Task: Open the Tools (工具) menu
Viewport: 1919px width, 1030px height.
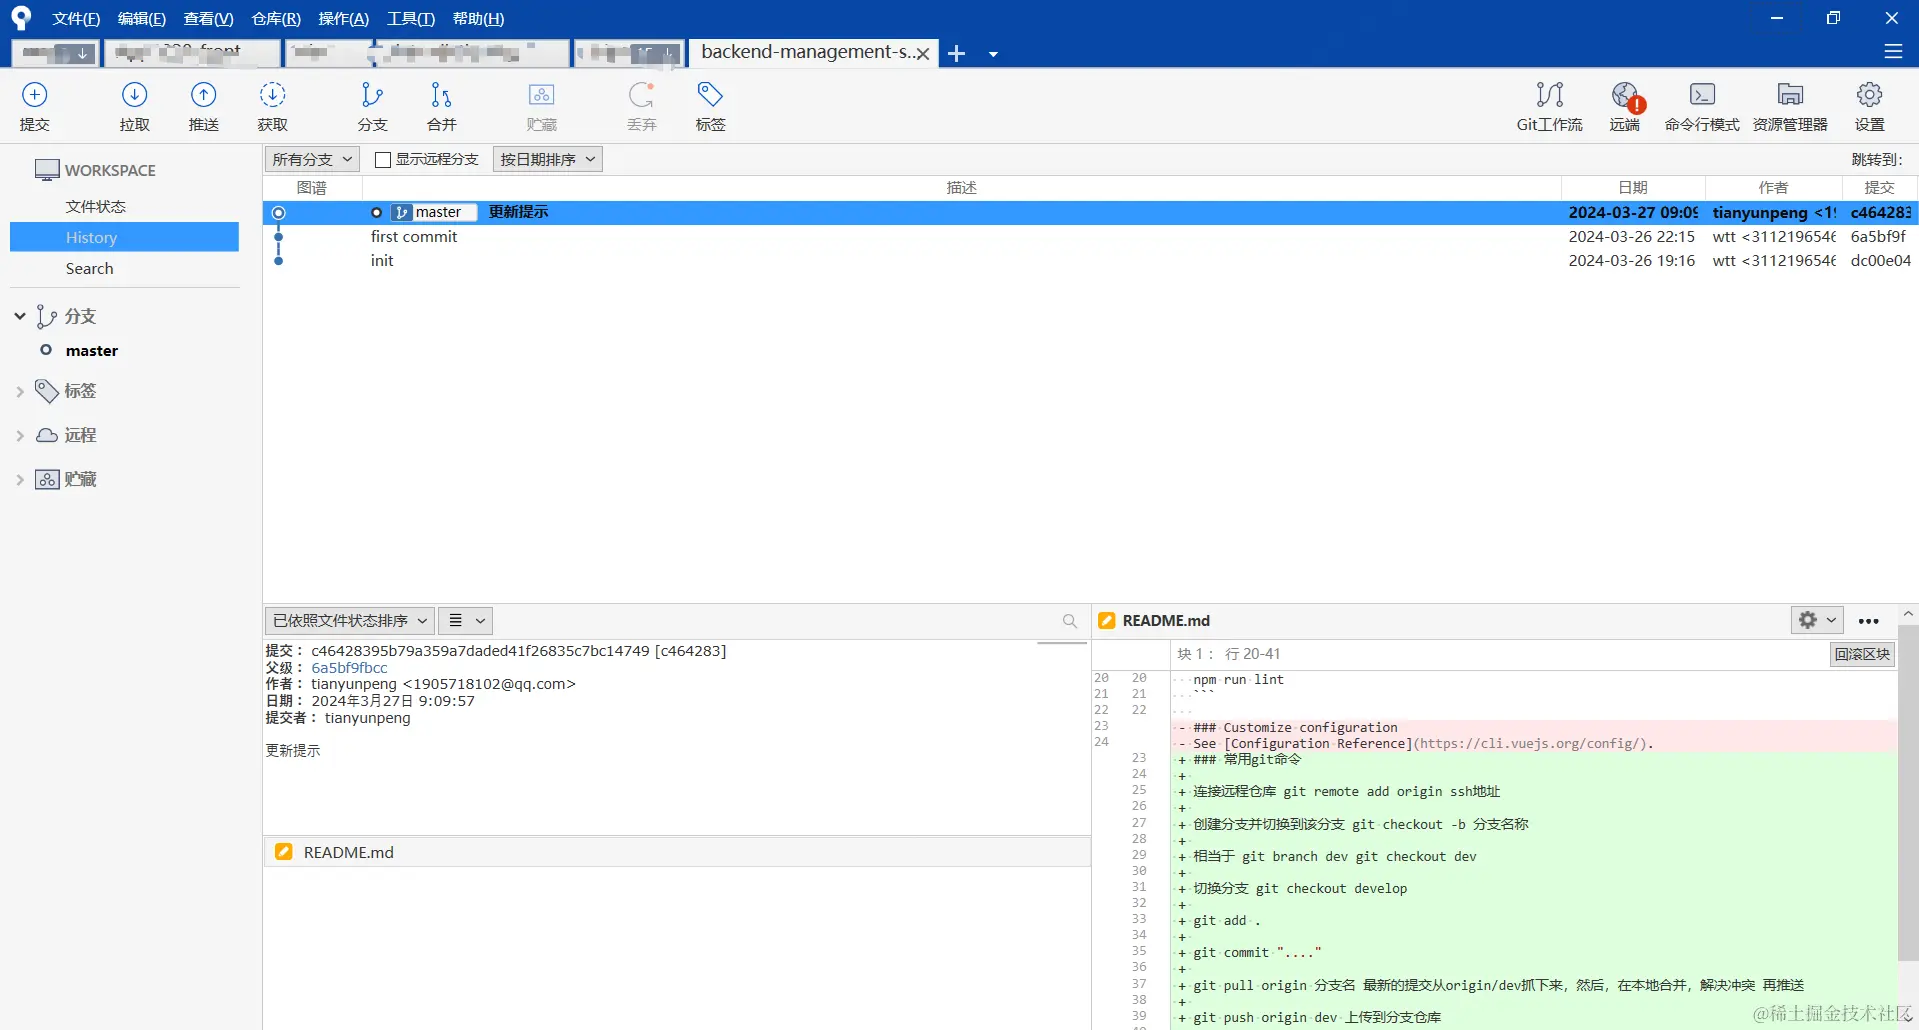Action: click(x=411, y=19)
